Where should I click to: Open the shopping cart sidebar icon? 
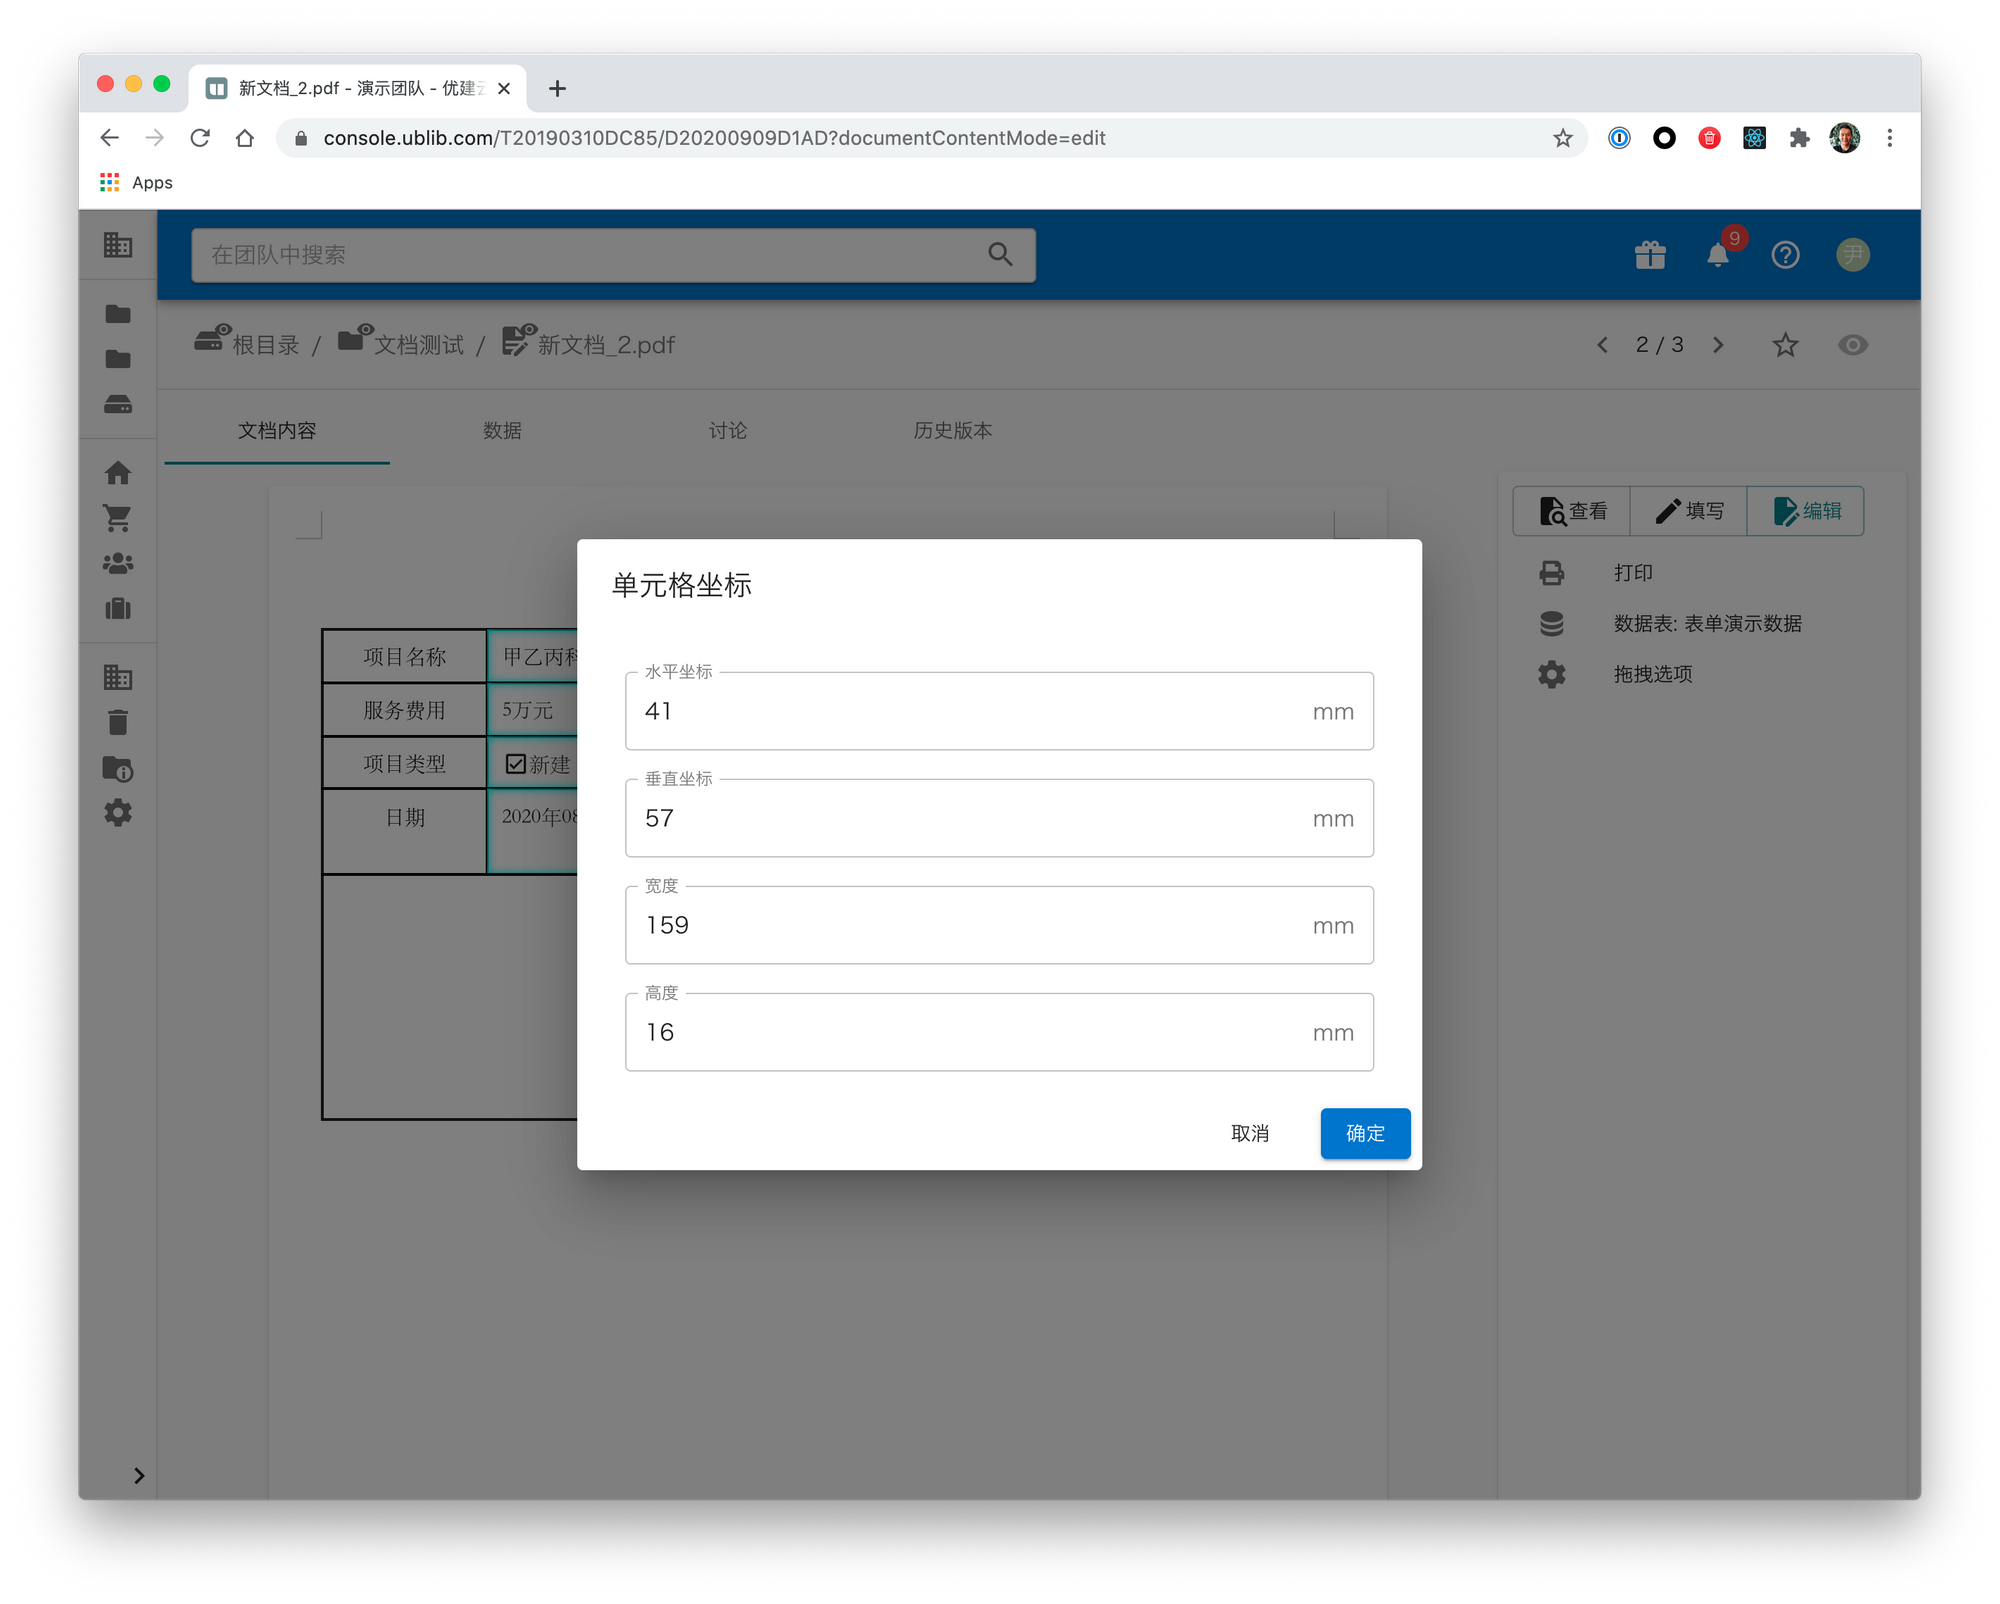(x=118, y=518)
